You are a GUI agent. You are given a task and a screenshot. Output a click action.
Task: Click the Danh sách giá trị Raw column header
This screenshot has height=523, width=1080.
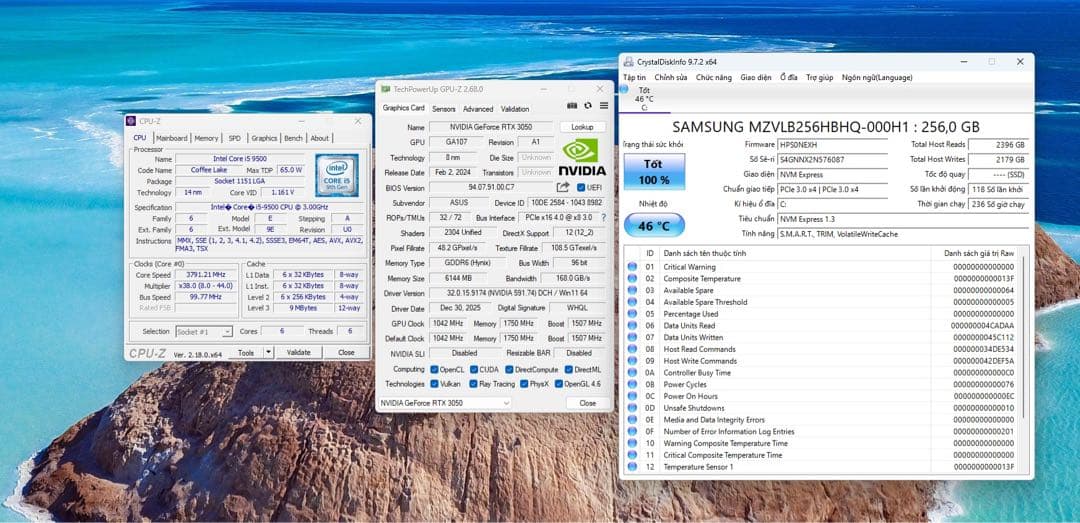click(979, 253)
